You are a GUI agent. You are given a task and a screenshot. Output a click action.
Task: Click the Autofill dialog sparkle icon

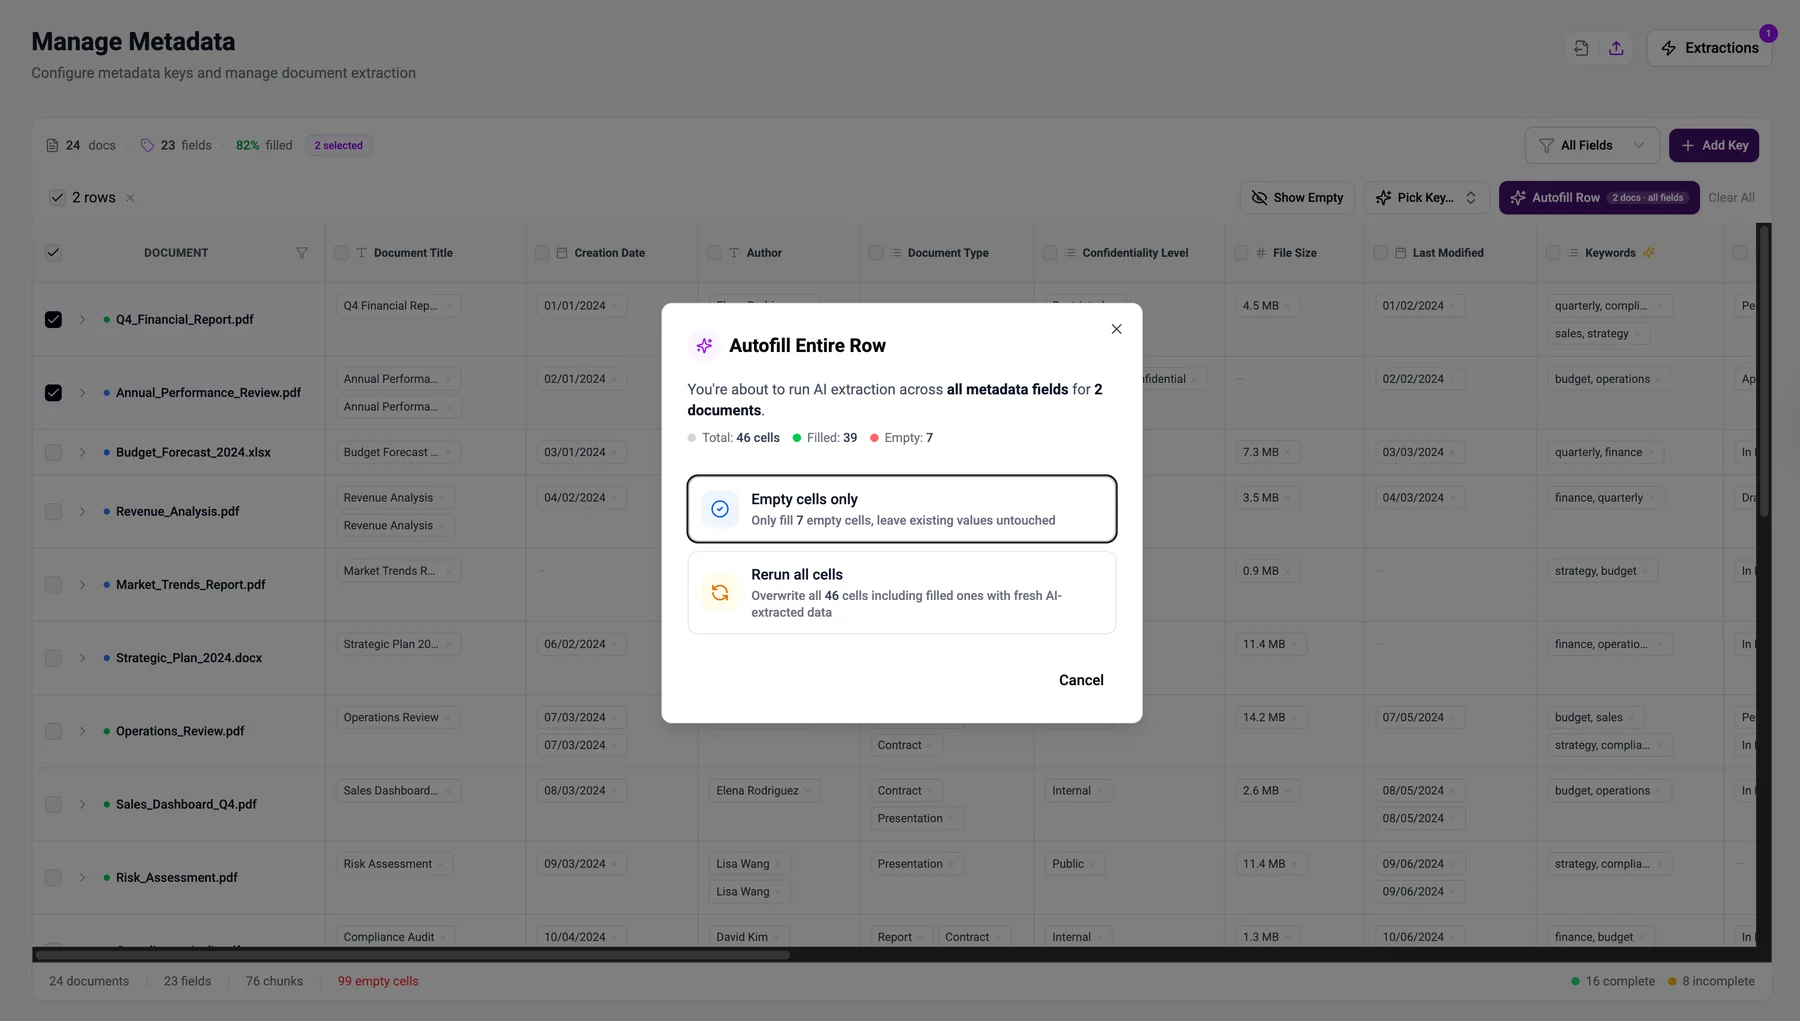(x=704, y=346)
